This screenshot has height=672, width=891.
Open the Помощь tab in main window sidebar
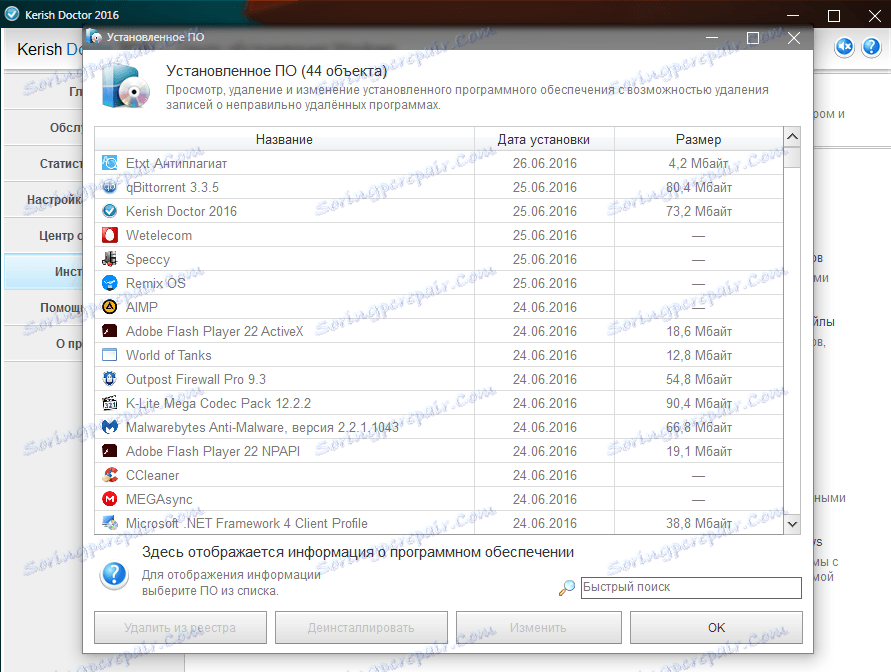[x=44, y=307]
